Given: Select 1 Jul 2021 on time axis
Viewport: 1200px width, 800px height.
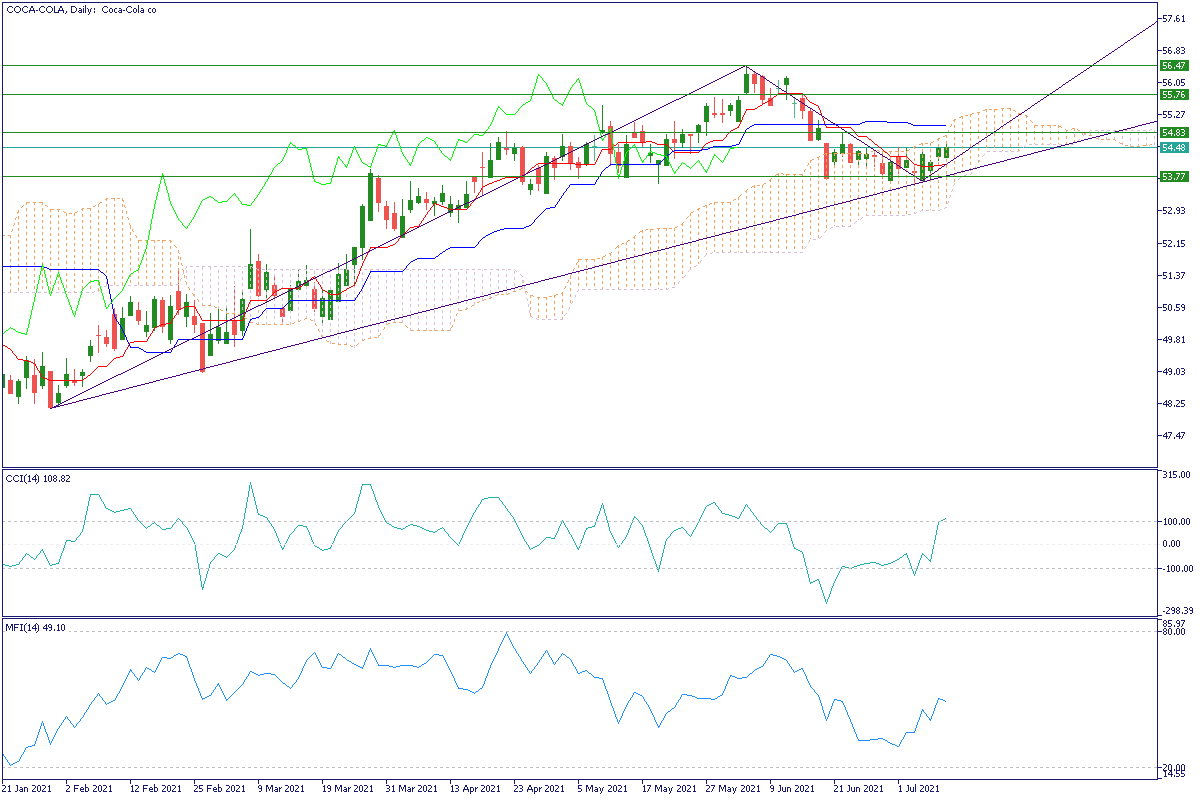Looking at the screenshot, I should pyautogui.click(x=918, y=789).
